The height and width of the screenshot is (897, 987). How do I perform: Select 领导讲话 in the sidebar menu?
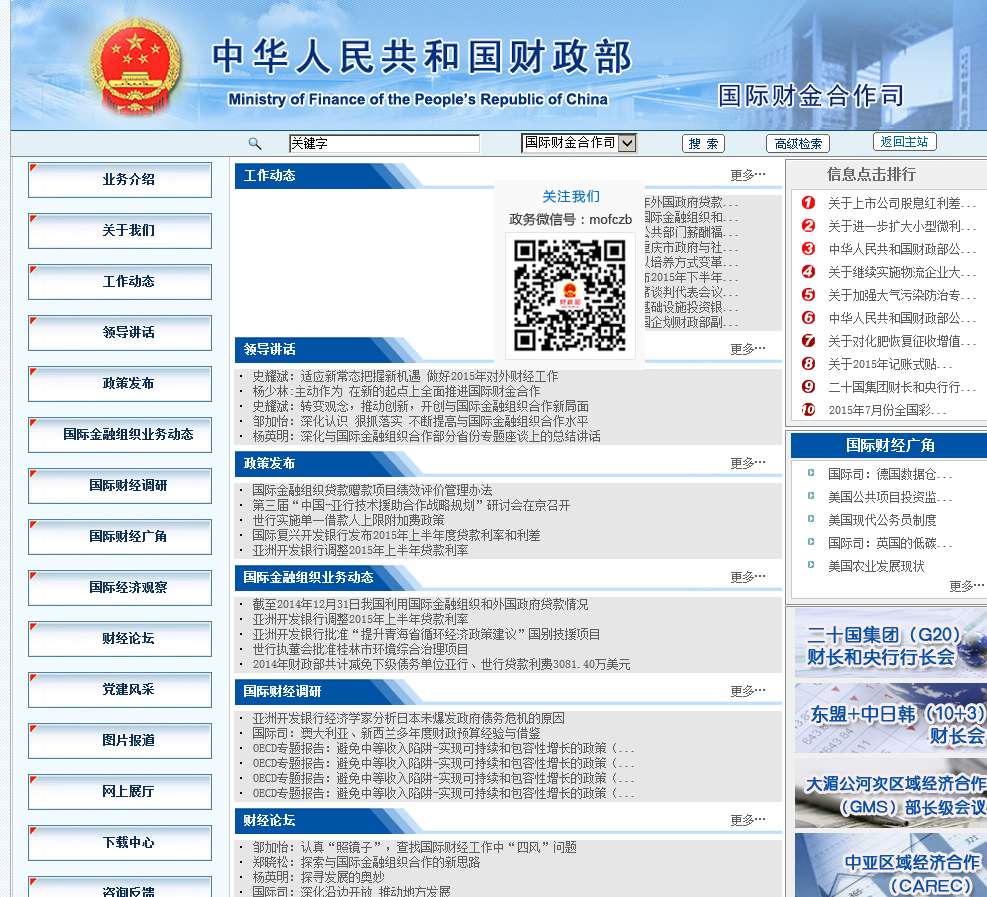(120, 333)
